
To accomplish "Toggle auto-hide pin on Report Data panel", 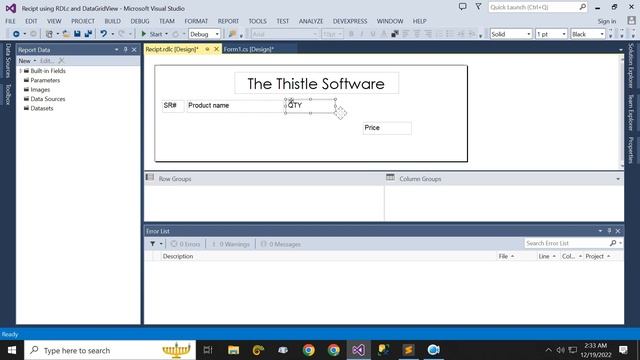I will 125,49.
